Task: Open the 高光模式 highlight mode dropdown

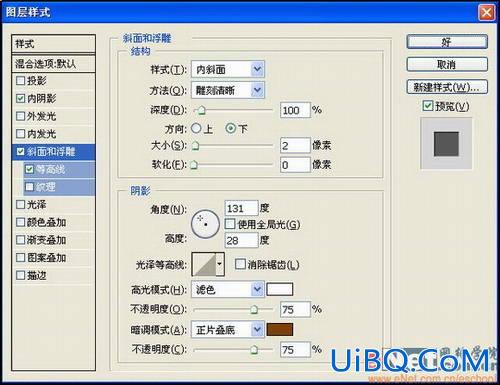Action: (228, 289)
